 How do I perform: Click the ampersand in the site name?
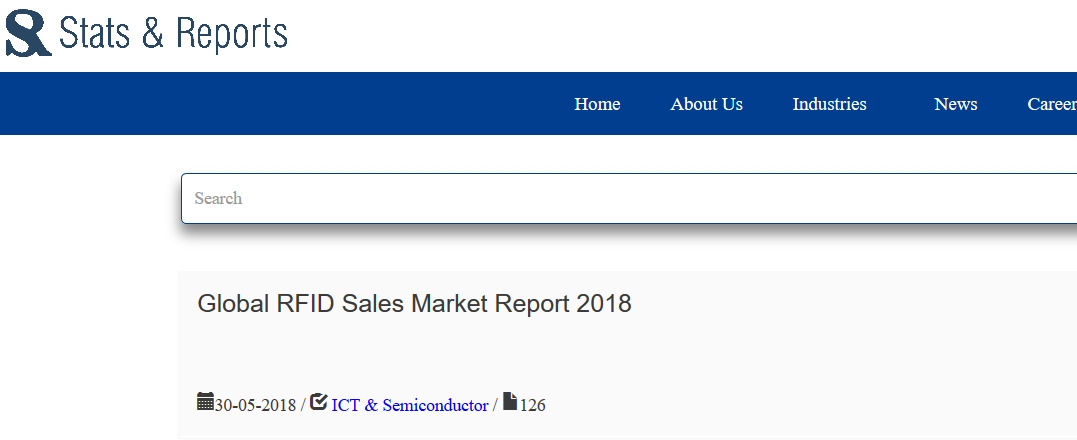tap(152, 33)
